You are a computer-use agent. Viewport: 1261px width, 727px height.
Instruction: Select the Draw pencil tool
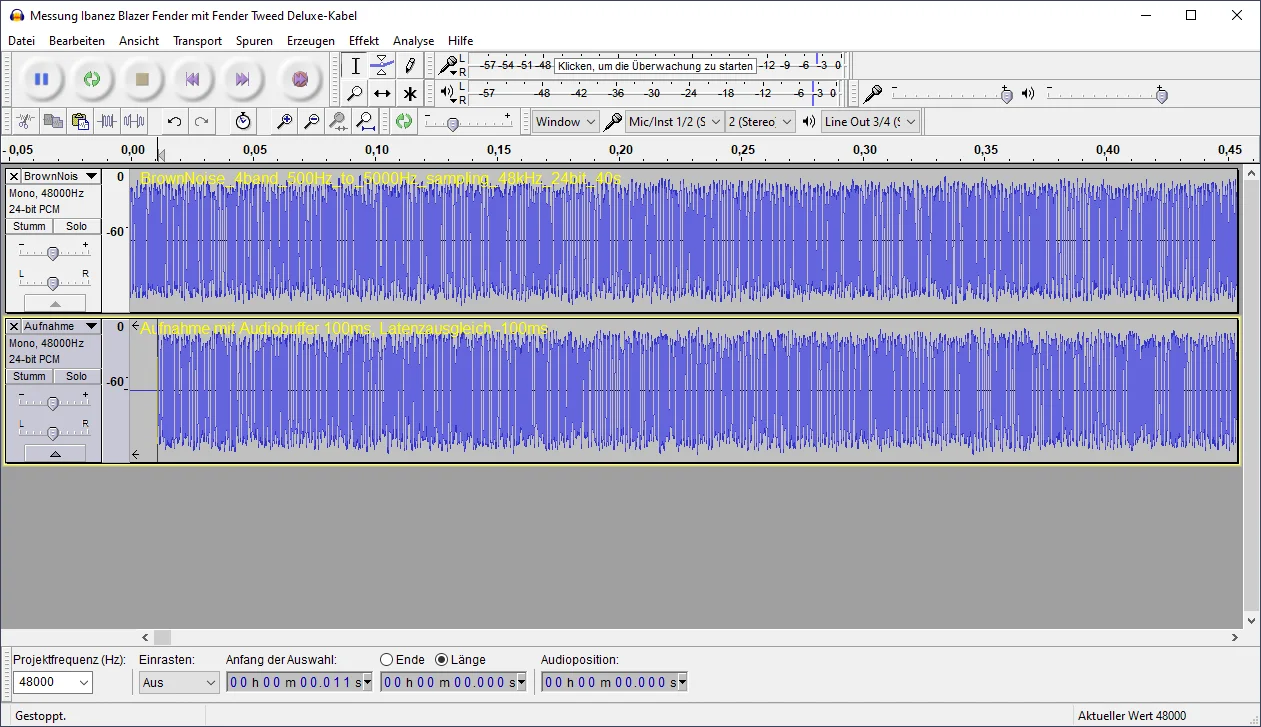pos(409,66)
